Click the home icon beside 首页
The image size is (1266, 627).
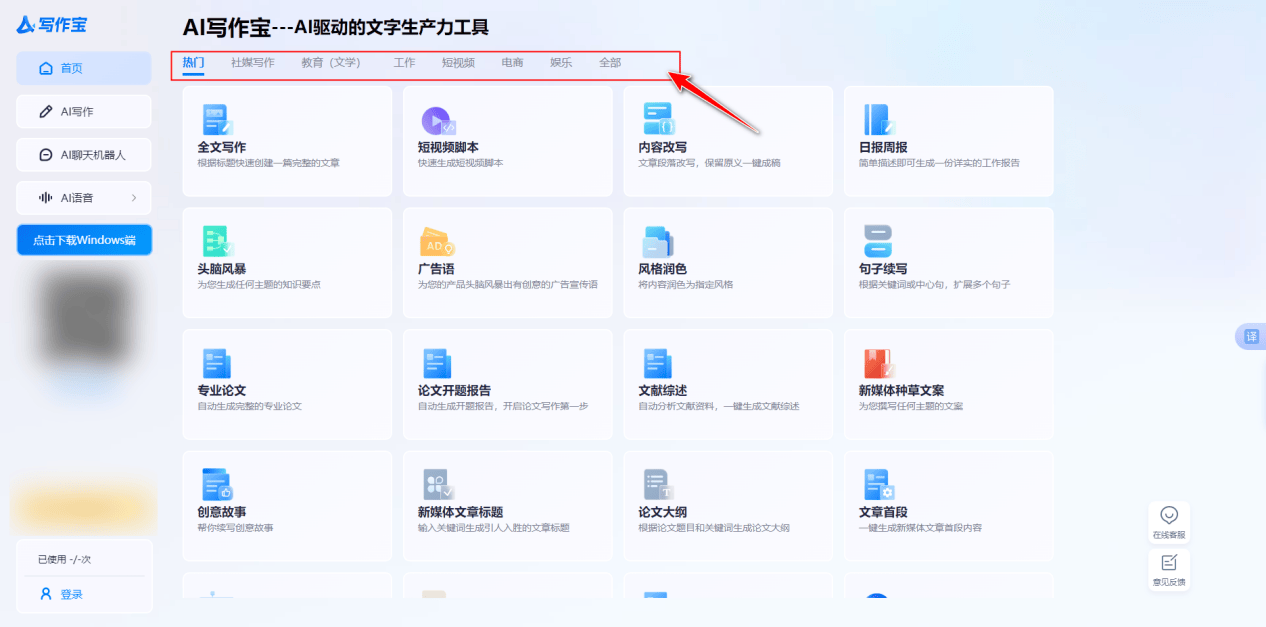tap(45, 69)
